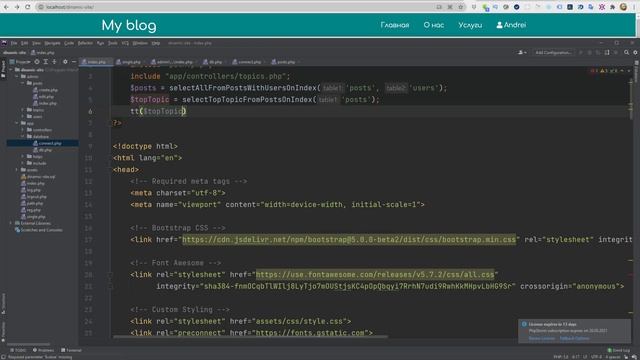Open the TODO tool window
The height and width of the screenshot is (360, 640).
18,350
